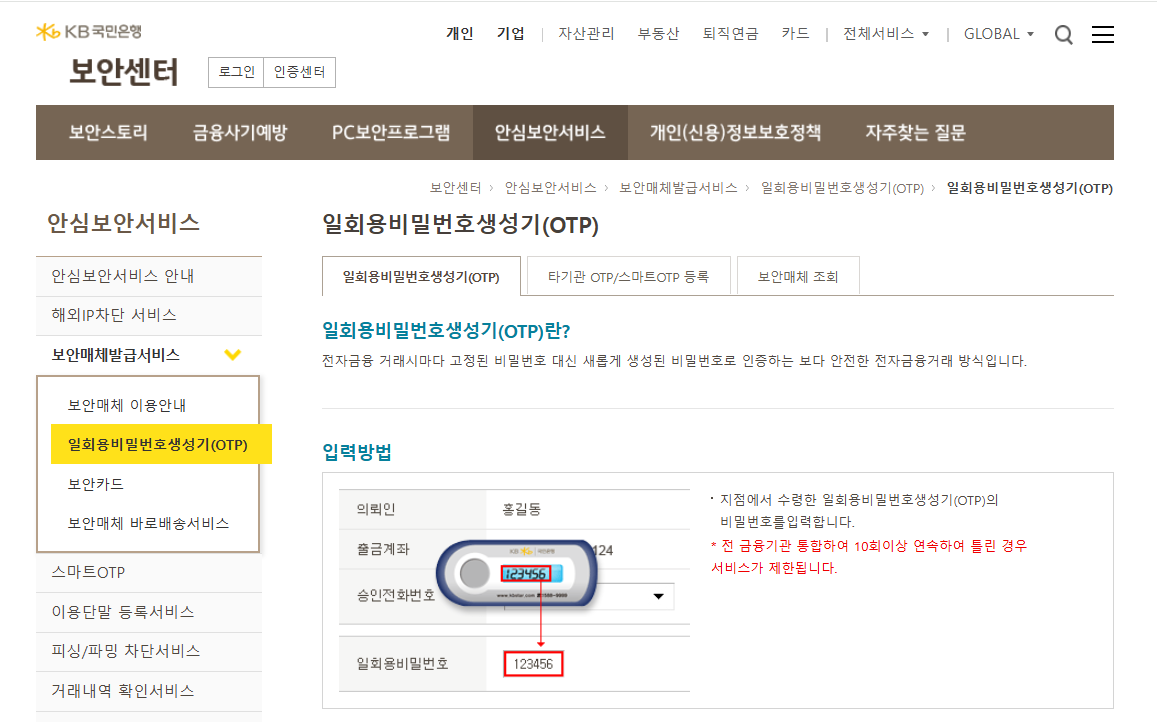Click the 로그인 button

pos(234,72)
